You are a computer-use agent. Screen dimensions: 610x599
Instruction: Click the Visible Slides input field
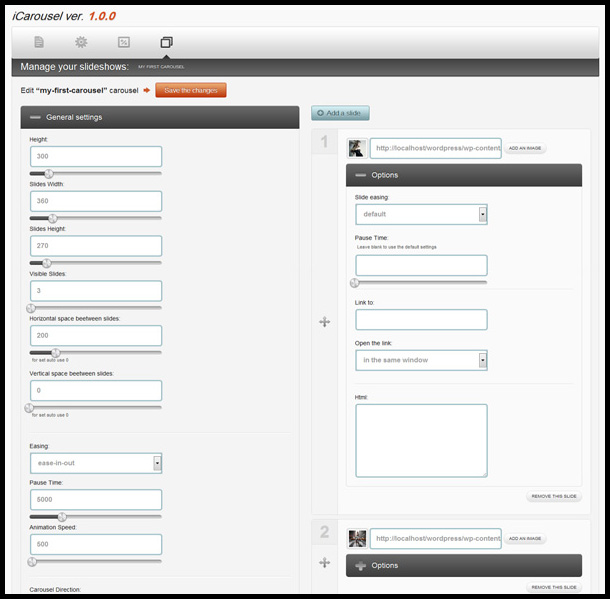(96, 291)
